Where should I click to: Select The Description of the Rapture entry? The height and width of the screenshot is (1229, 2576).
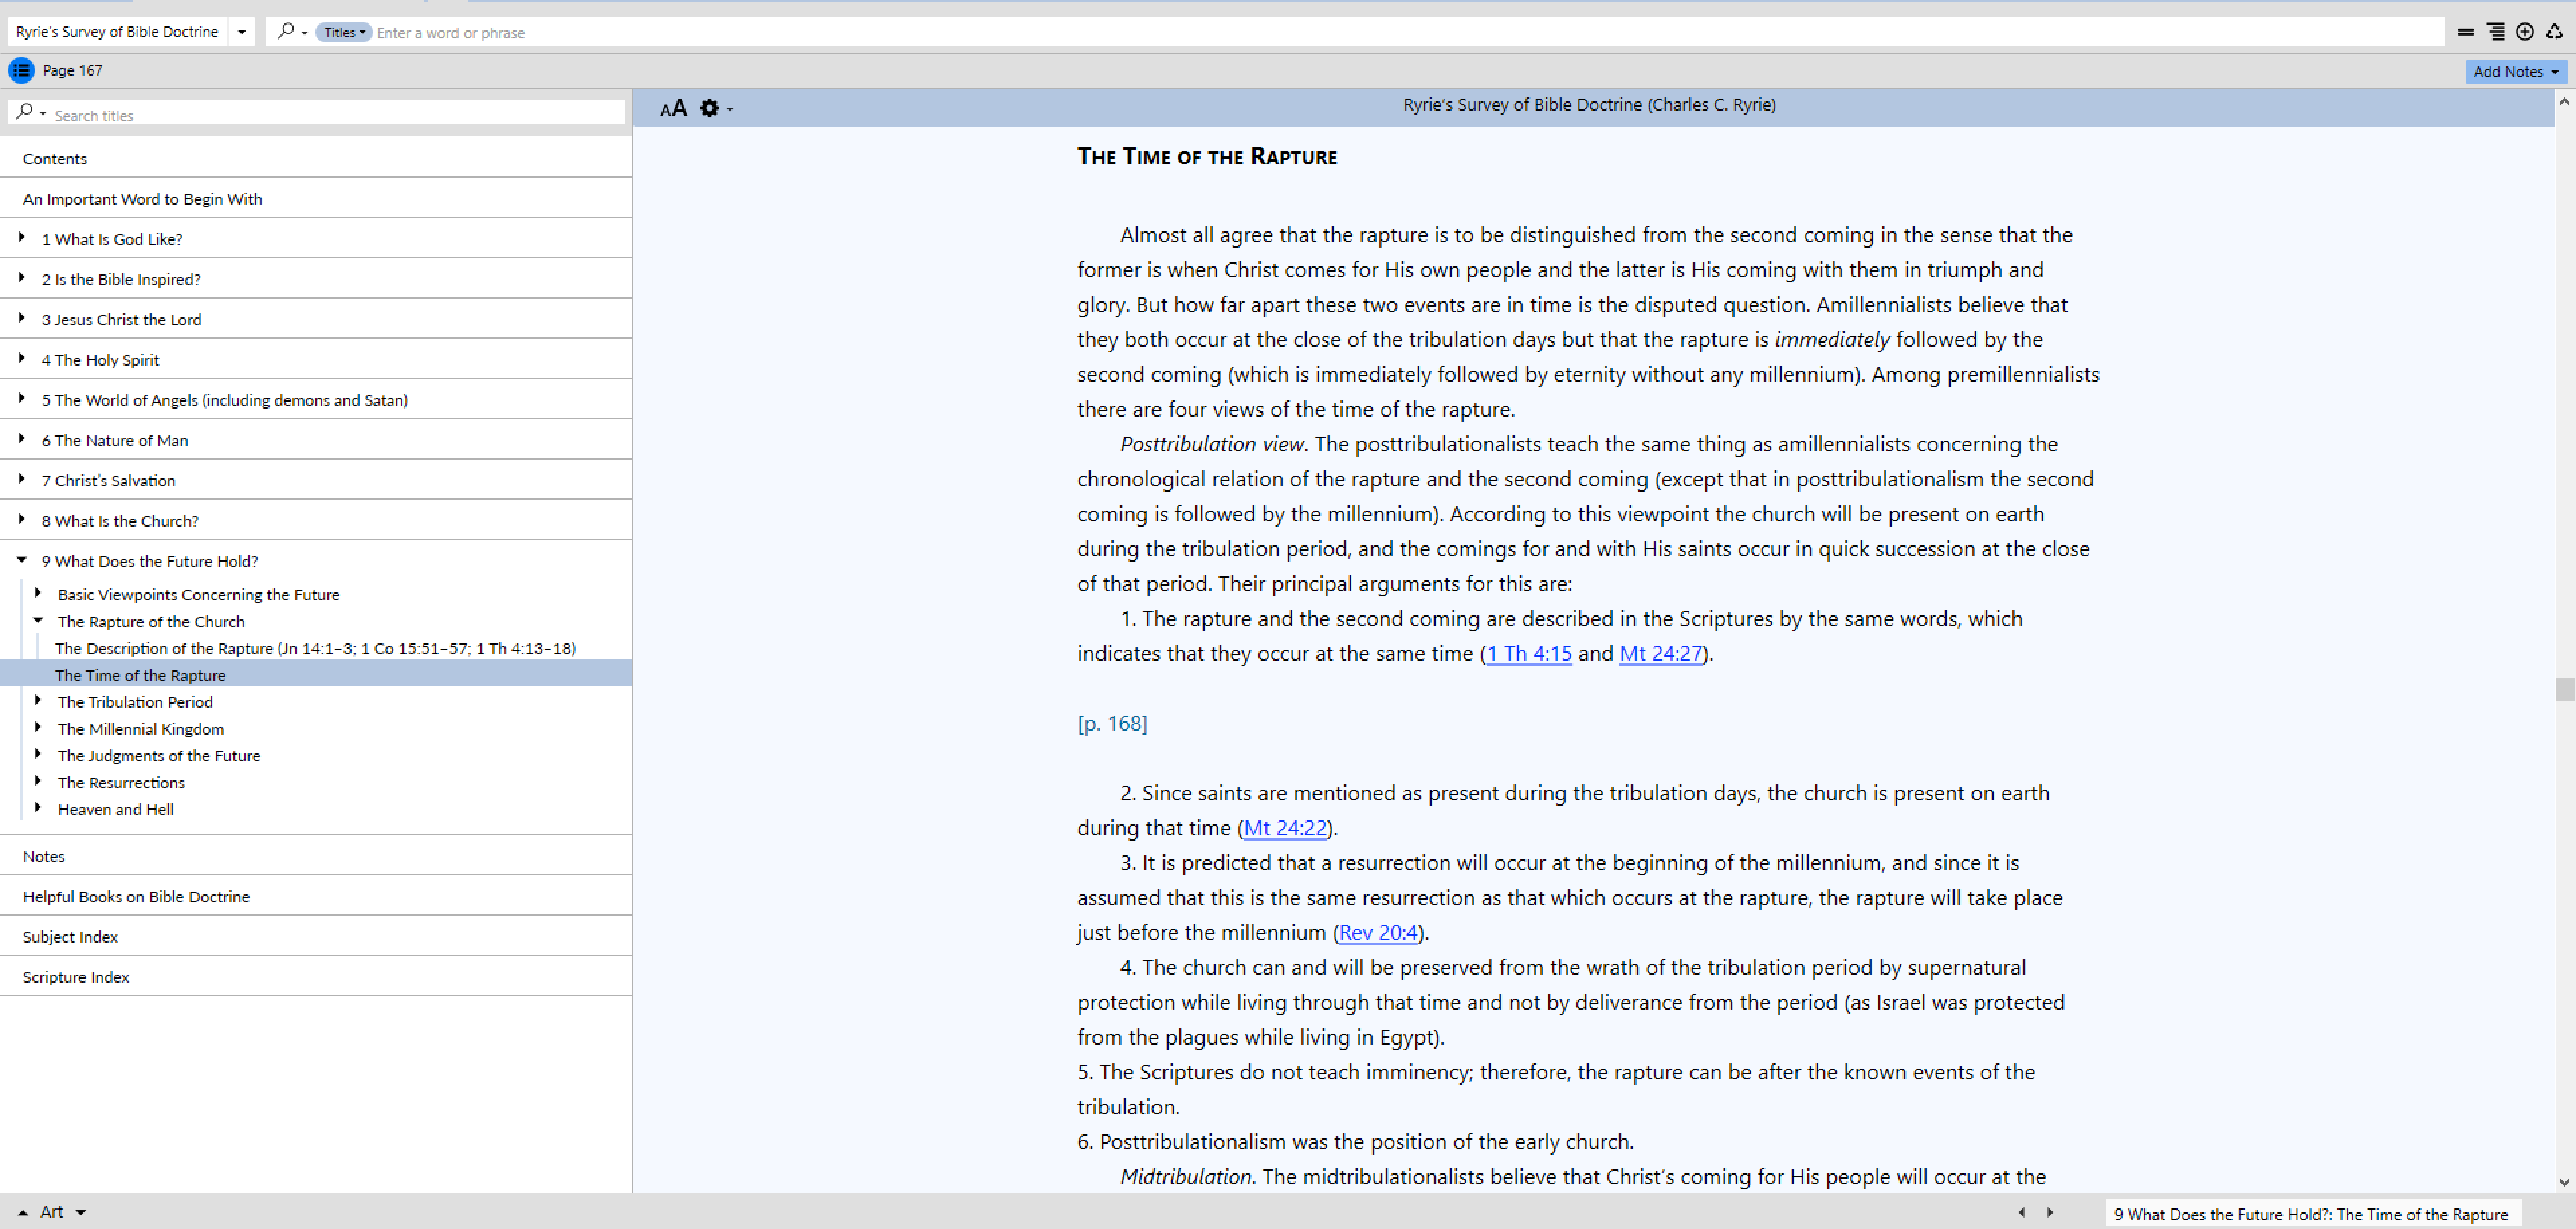pyautogui.click(x=316, y=648)
